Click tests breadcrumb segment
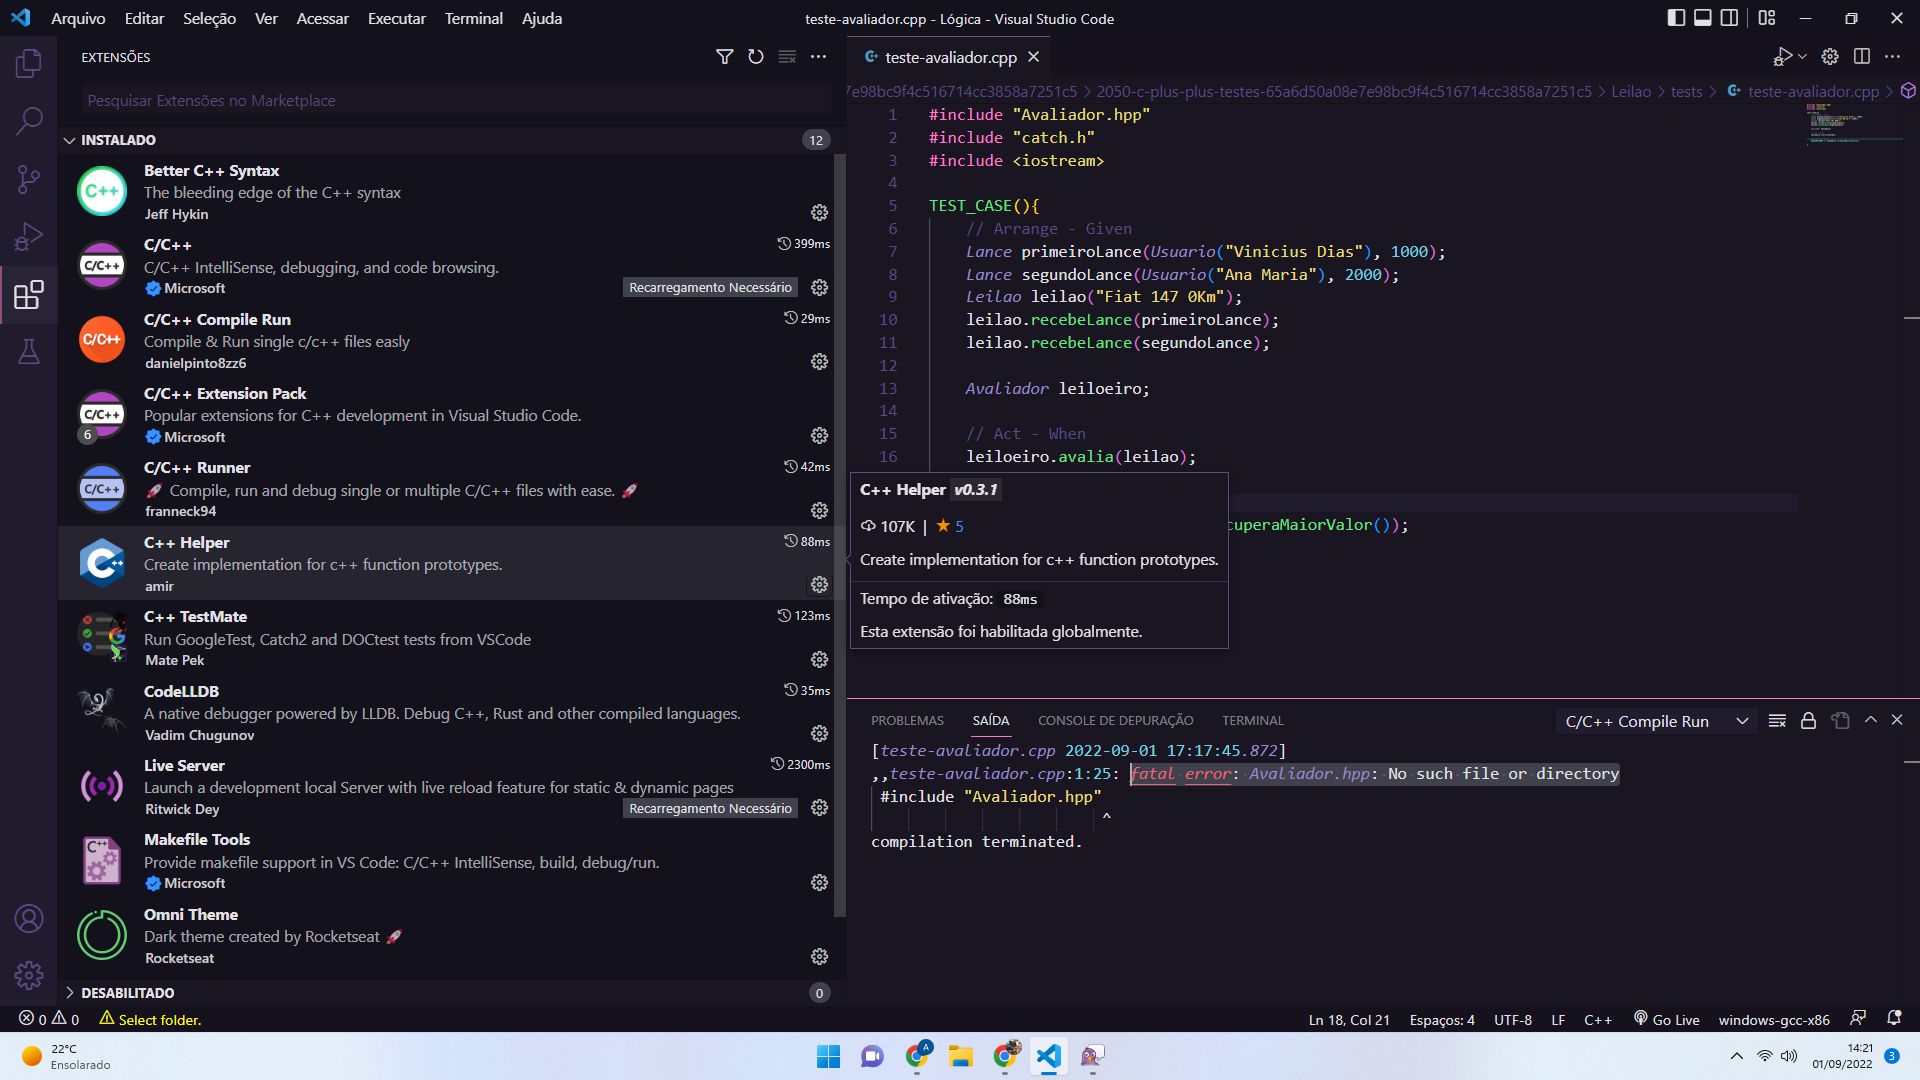 [1686, 92]
